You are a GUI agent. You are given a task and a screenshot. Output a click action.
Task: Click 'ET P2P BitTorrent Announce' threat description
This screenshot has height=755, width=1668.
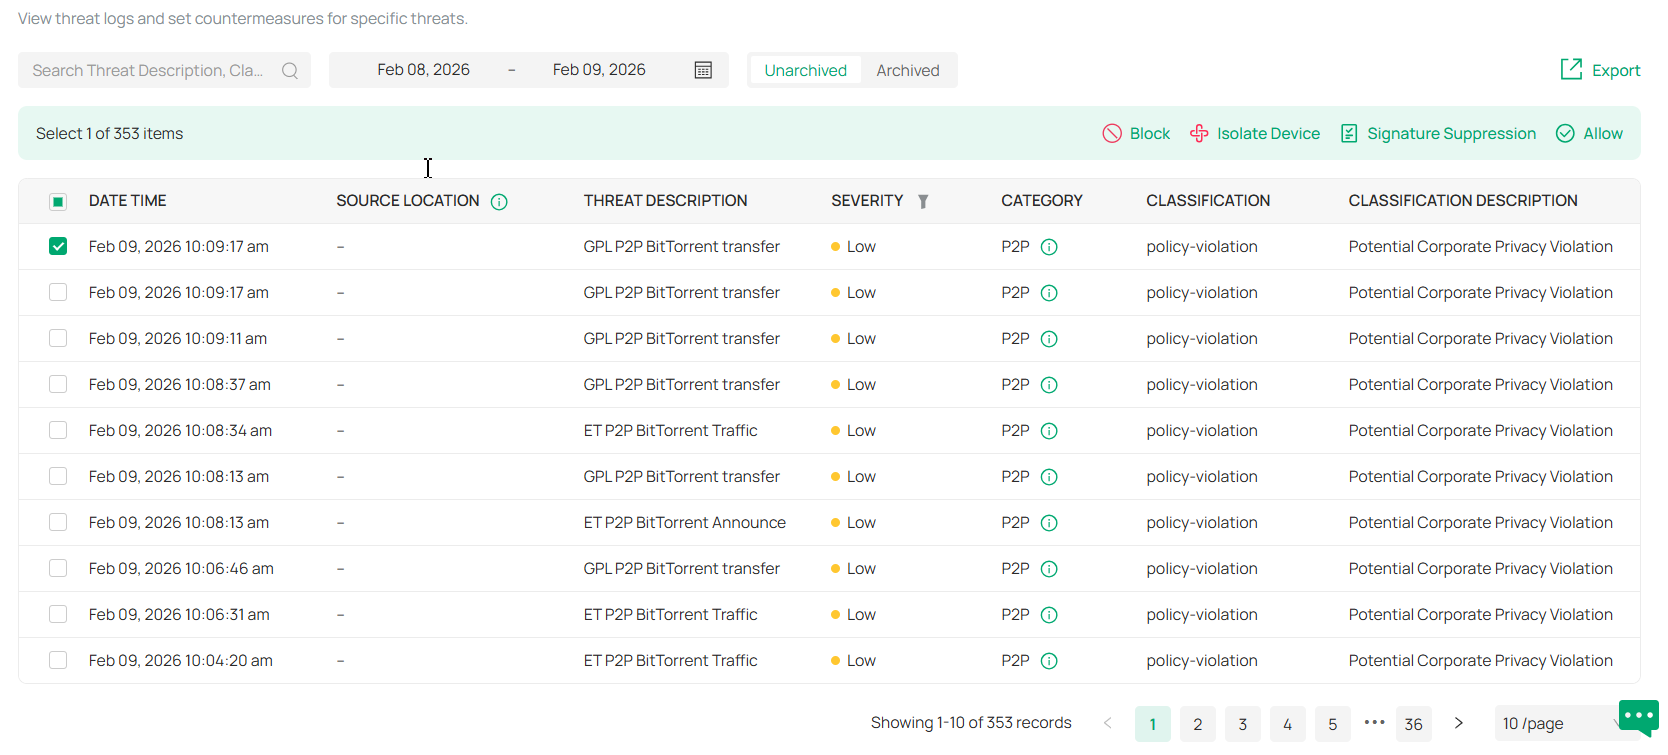(685, 523)
